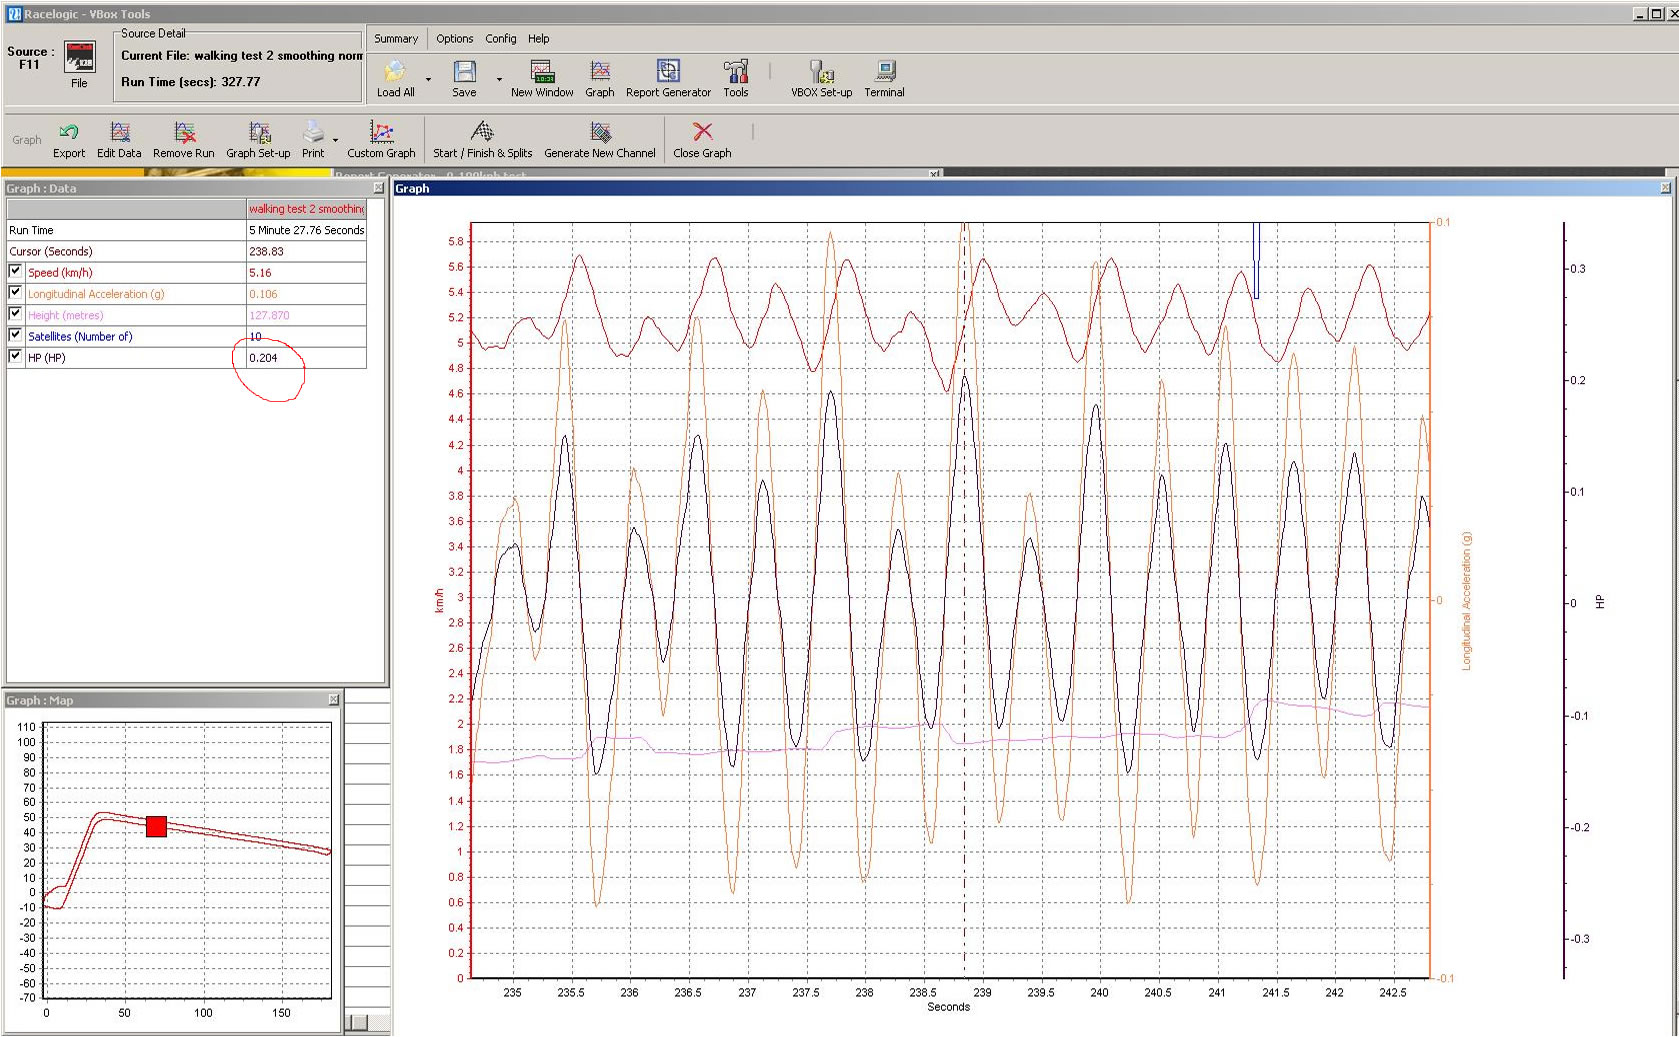Click Start / Finish & Splits icon
Screen dimensions: 1679x1037
coord(482,133)
